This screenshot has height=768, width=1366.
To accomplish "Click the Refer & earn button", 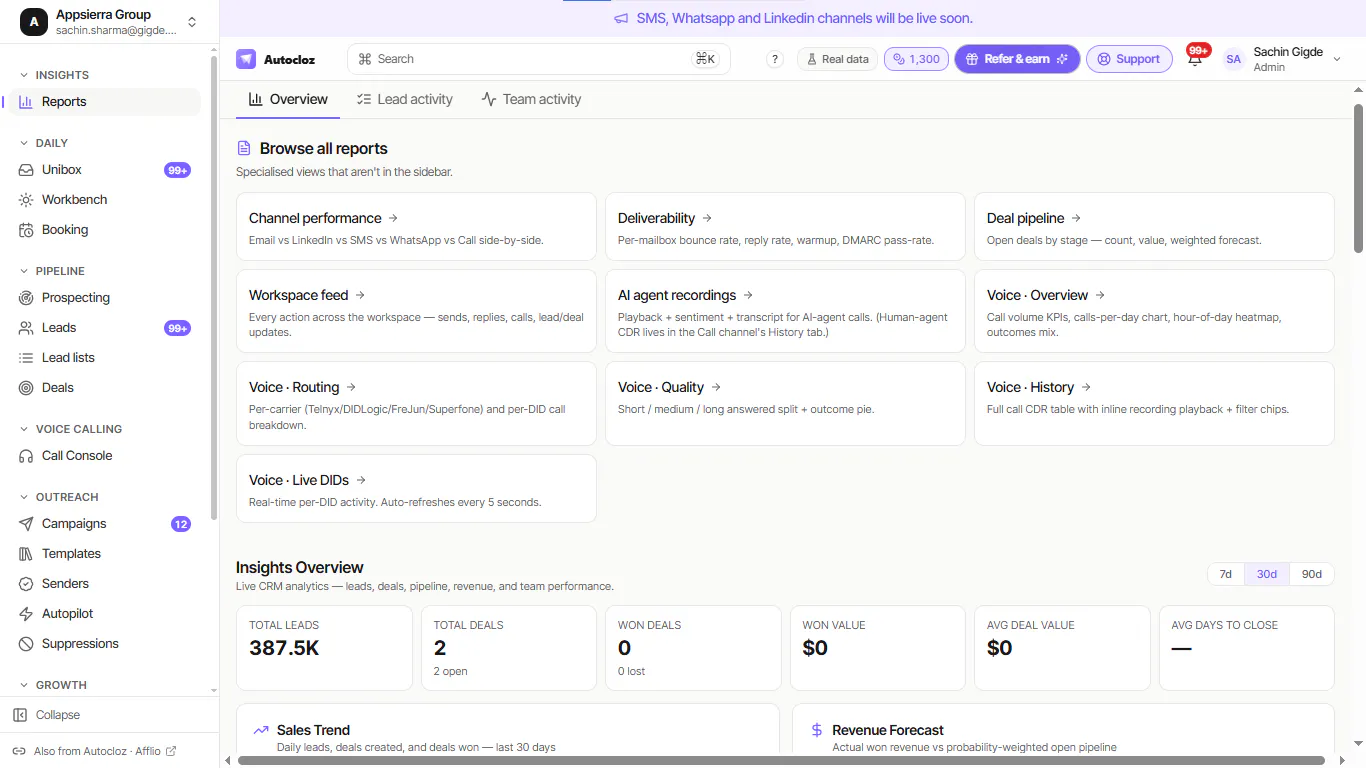I will (x=1017, y=59).
